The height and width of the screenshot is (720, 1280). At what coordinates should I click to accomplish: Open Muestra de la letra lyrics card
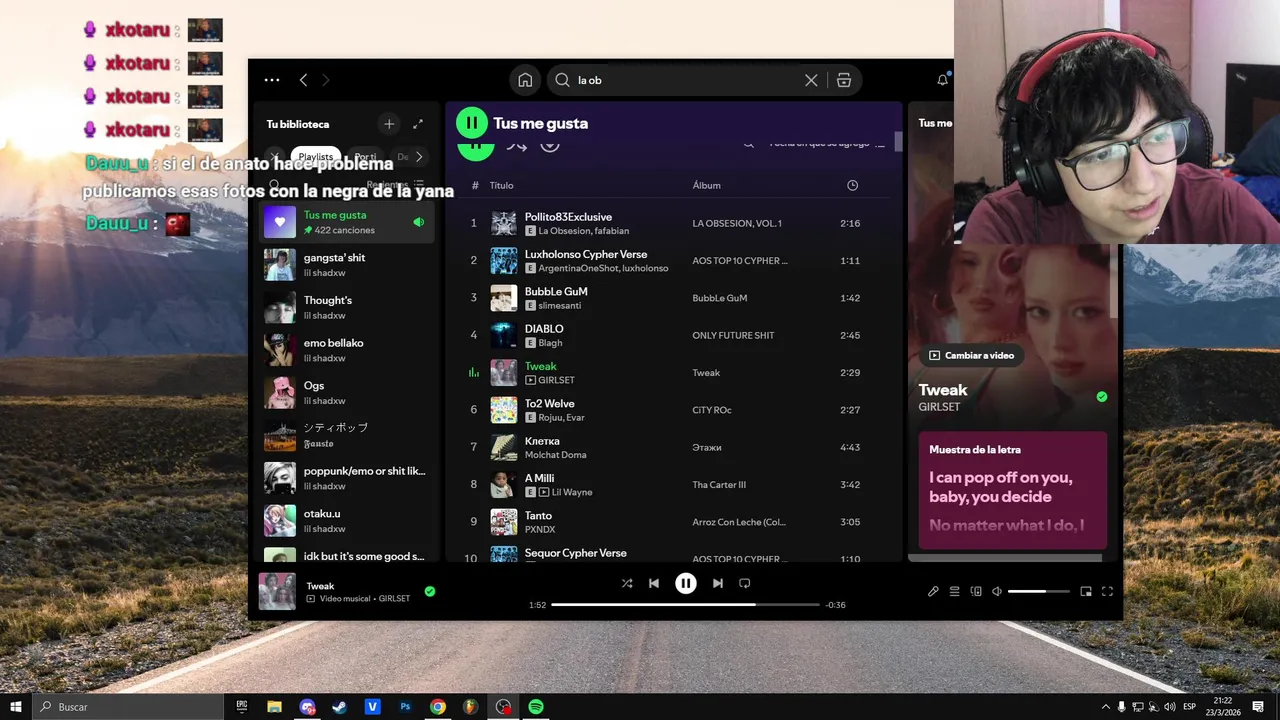(1013, 490)
